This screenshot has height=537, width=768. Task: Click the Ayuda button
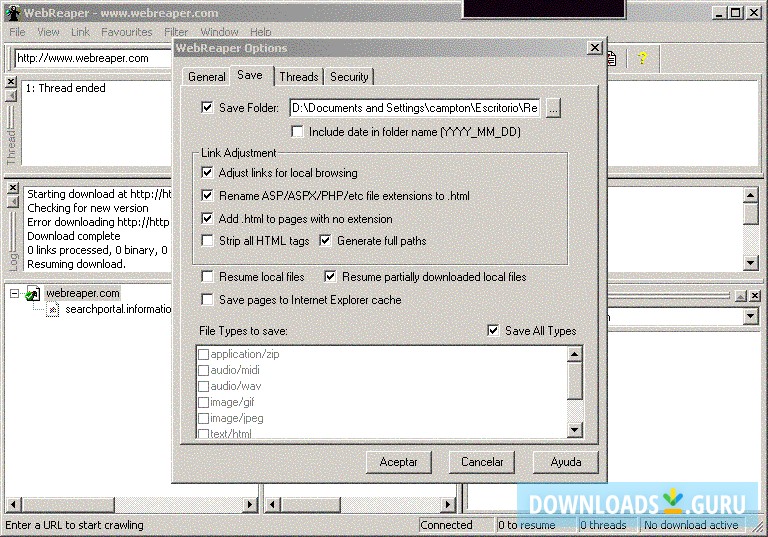tap(566, 462)
